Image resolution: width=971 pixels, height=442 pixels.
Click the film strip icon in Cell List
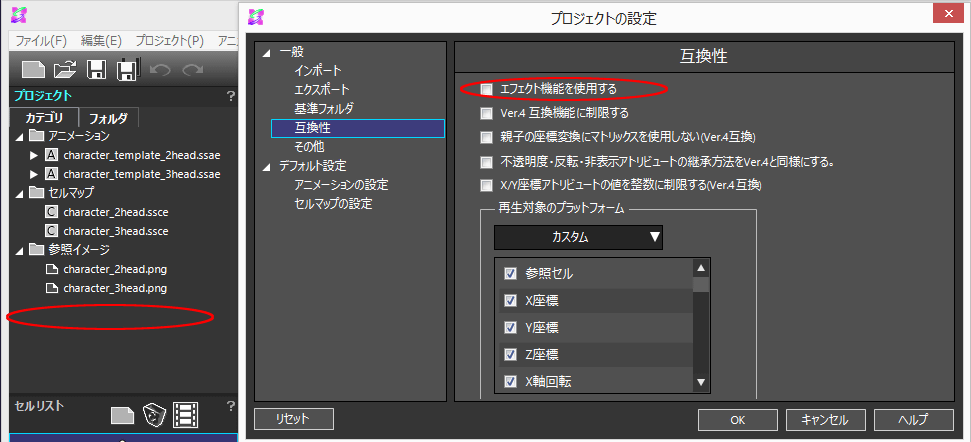click(185, 414)
